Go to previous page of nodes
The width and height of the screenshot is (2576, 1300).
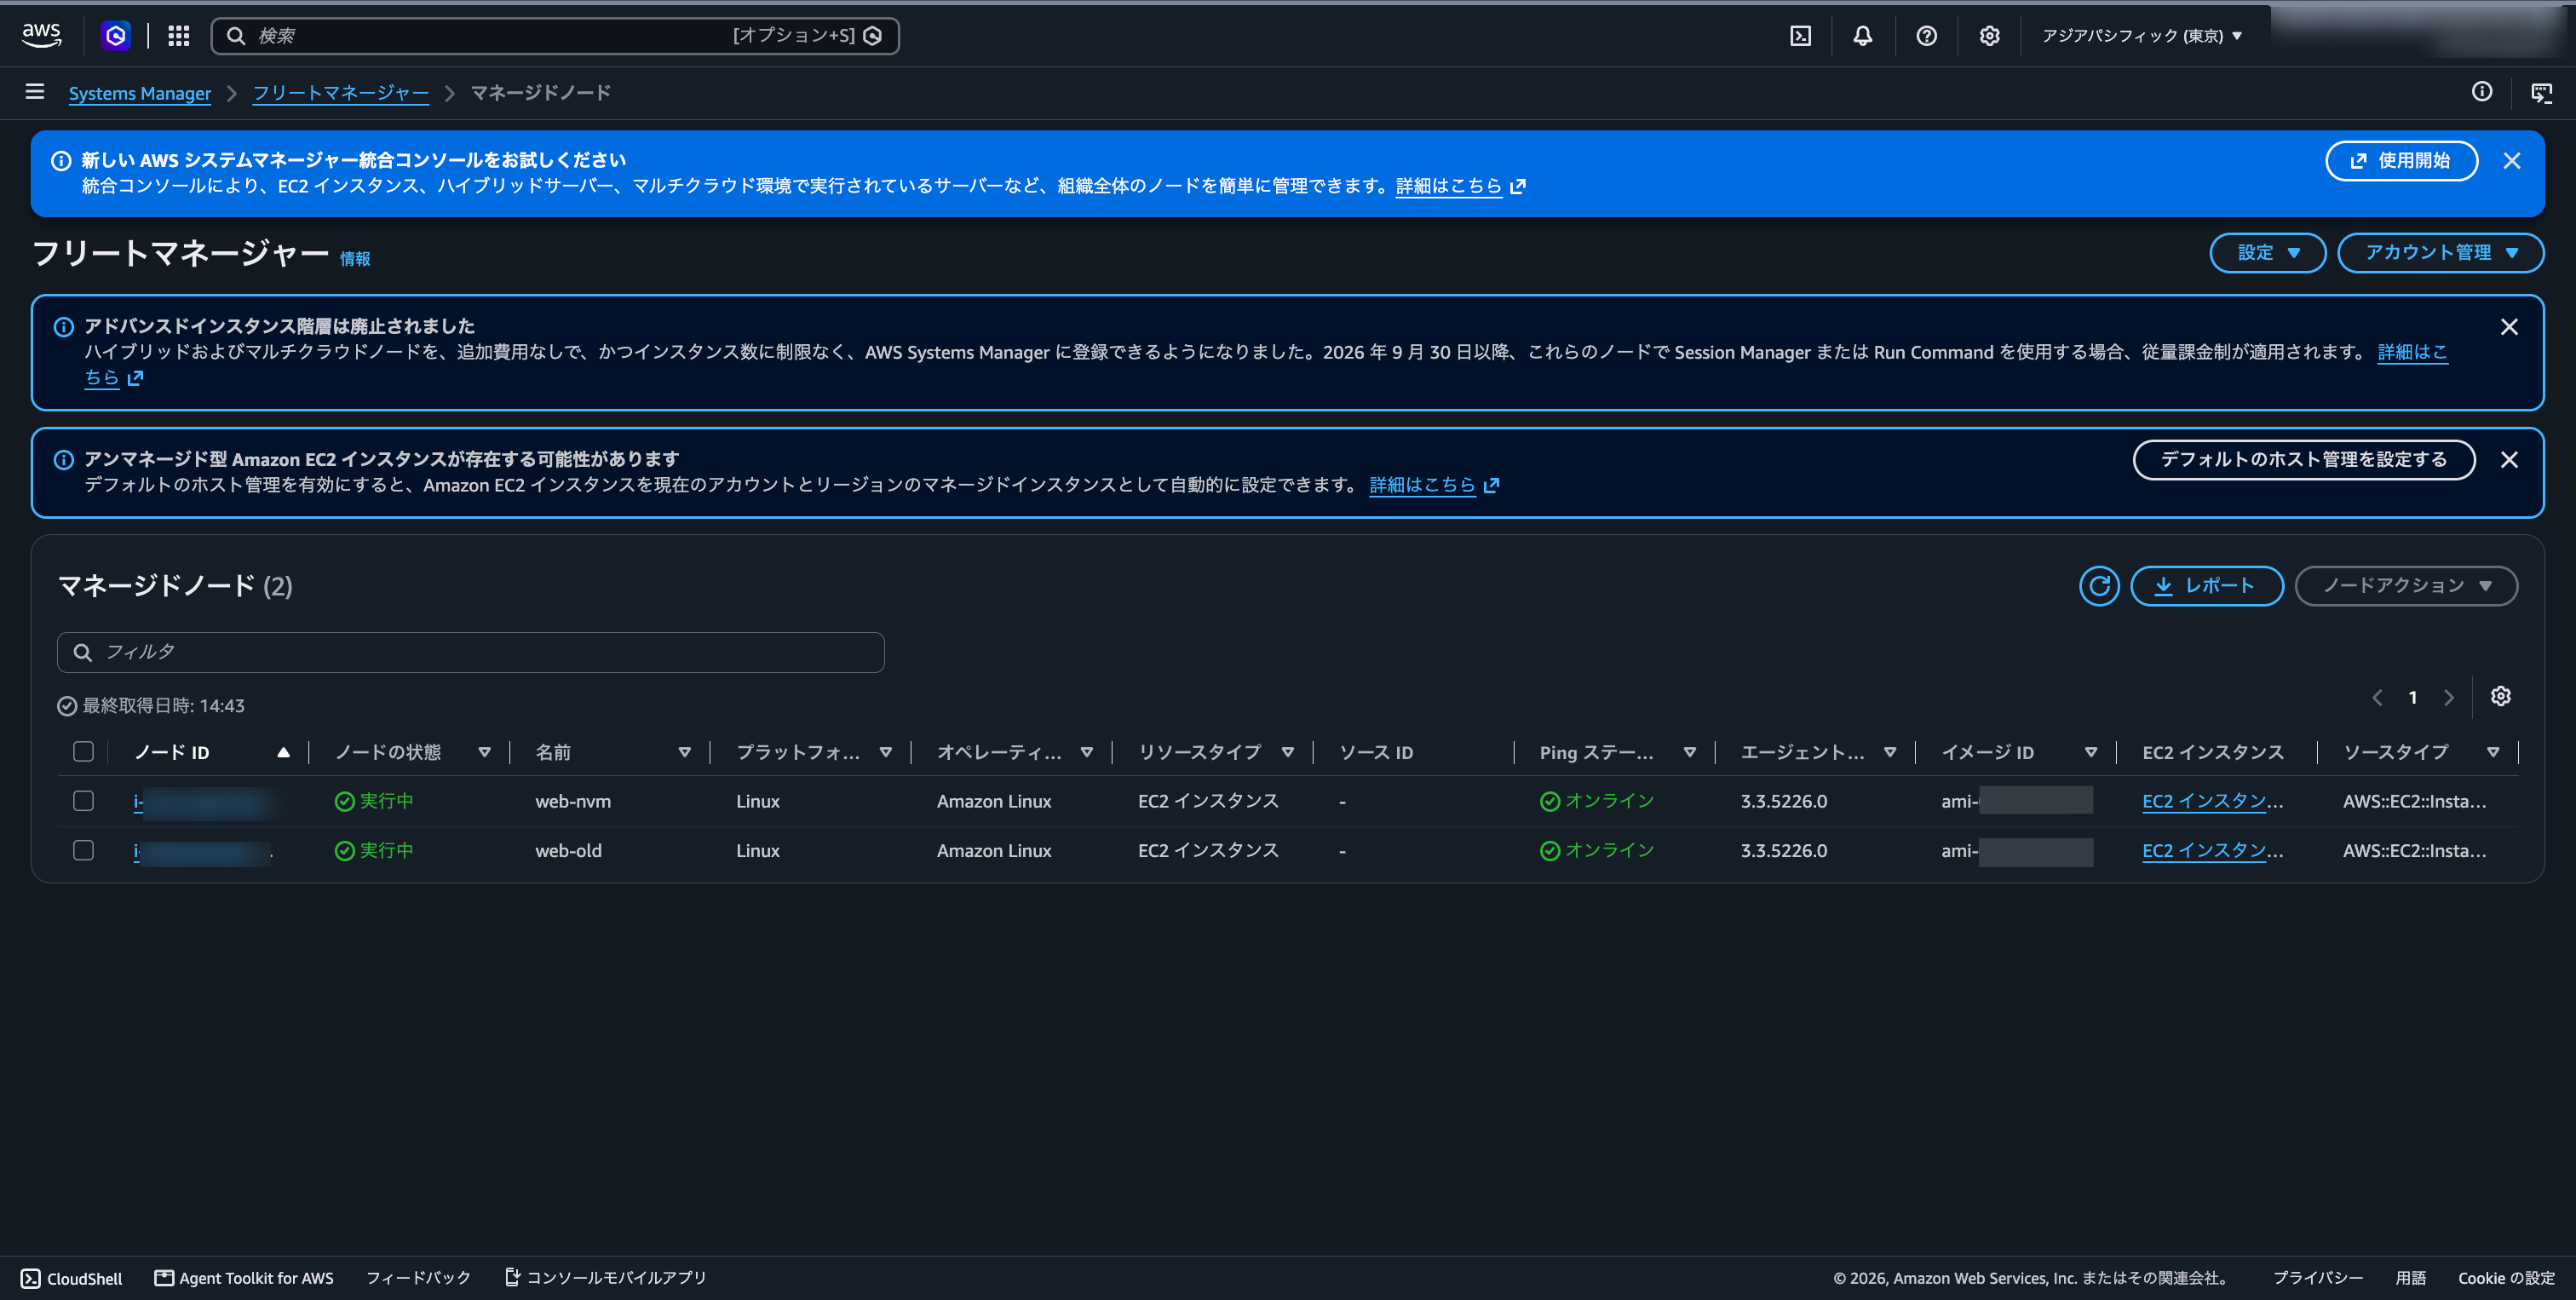click(x=2377, y=698)
